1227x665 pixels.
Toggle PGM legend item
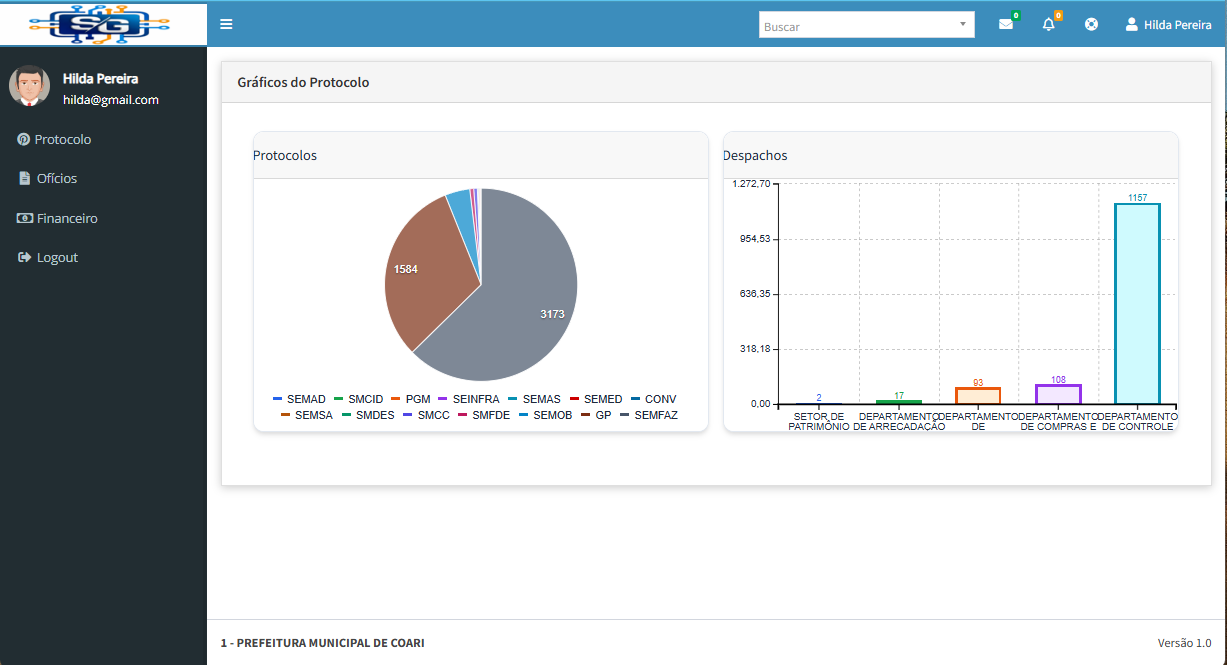(x=411, y=399)
